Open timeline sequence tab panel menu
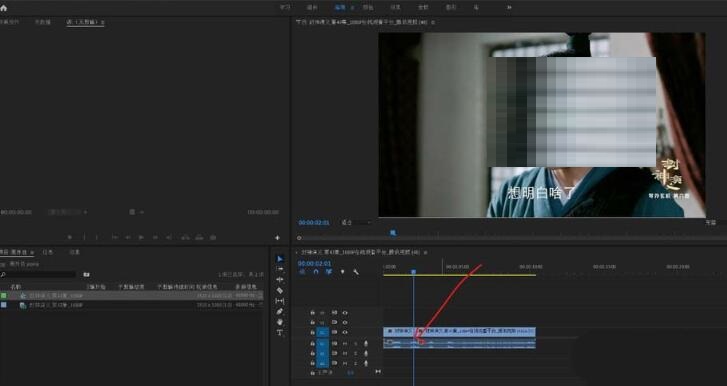Image resolution: width=727 pixels, height=386 pixels. 425,253
